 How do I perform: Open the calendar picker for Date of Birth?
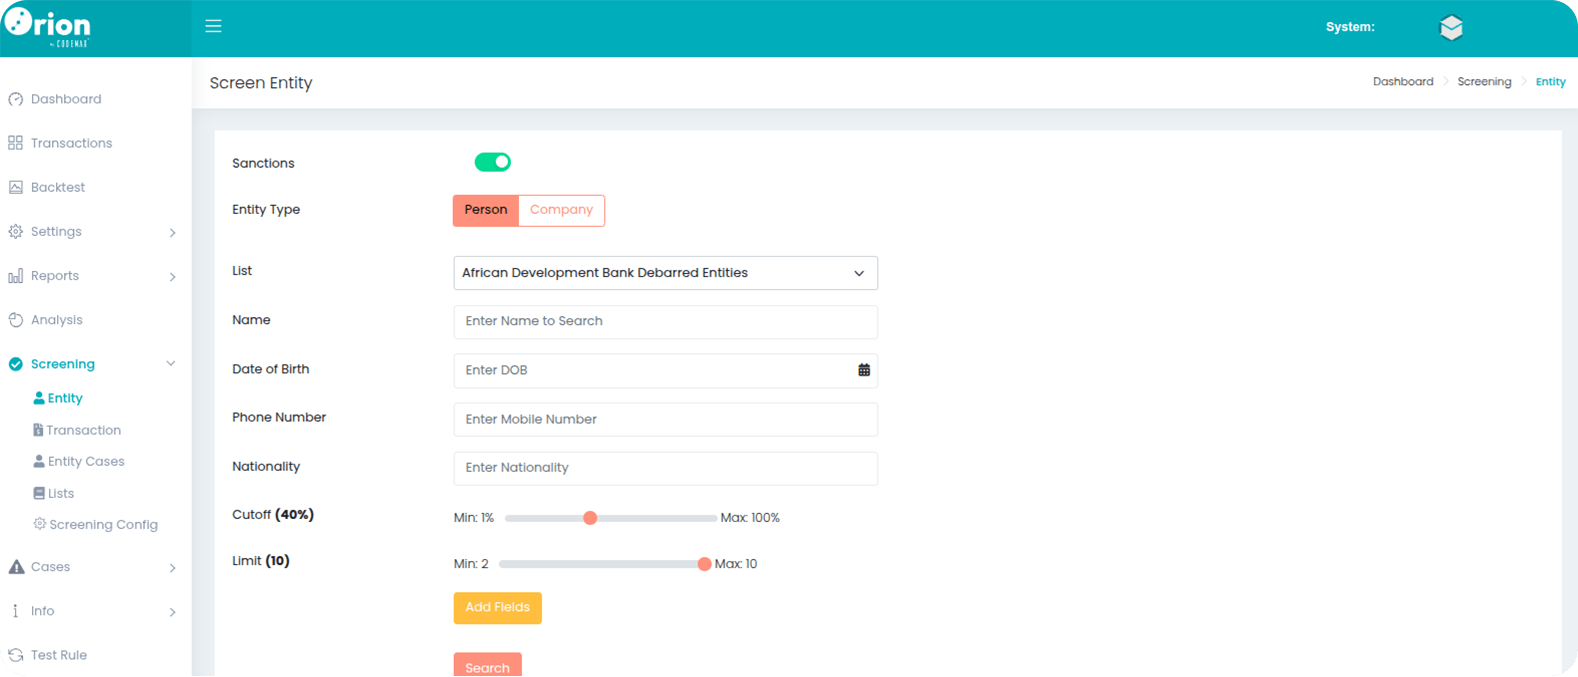pos(864,370)
